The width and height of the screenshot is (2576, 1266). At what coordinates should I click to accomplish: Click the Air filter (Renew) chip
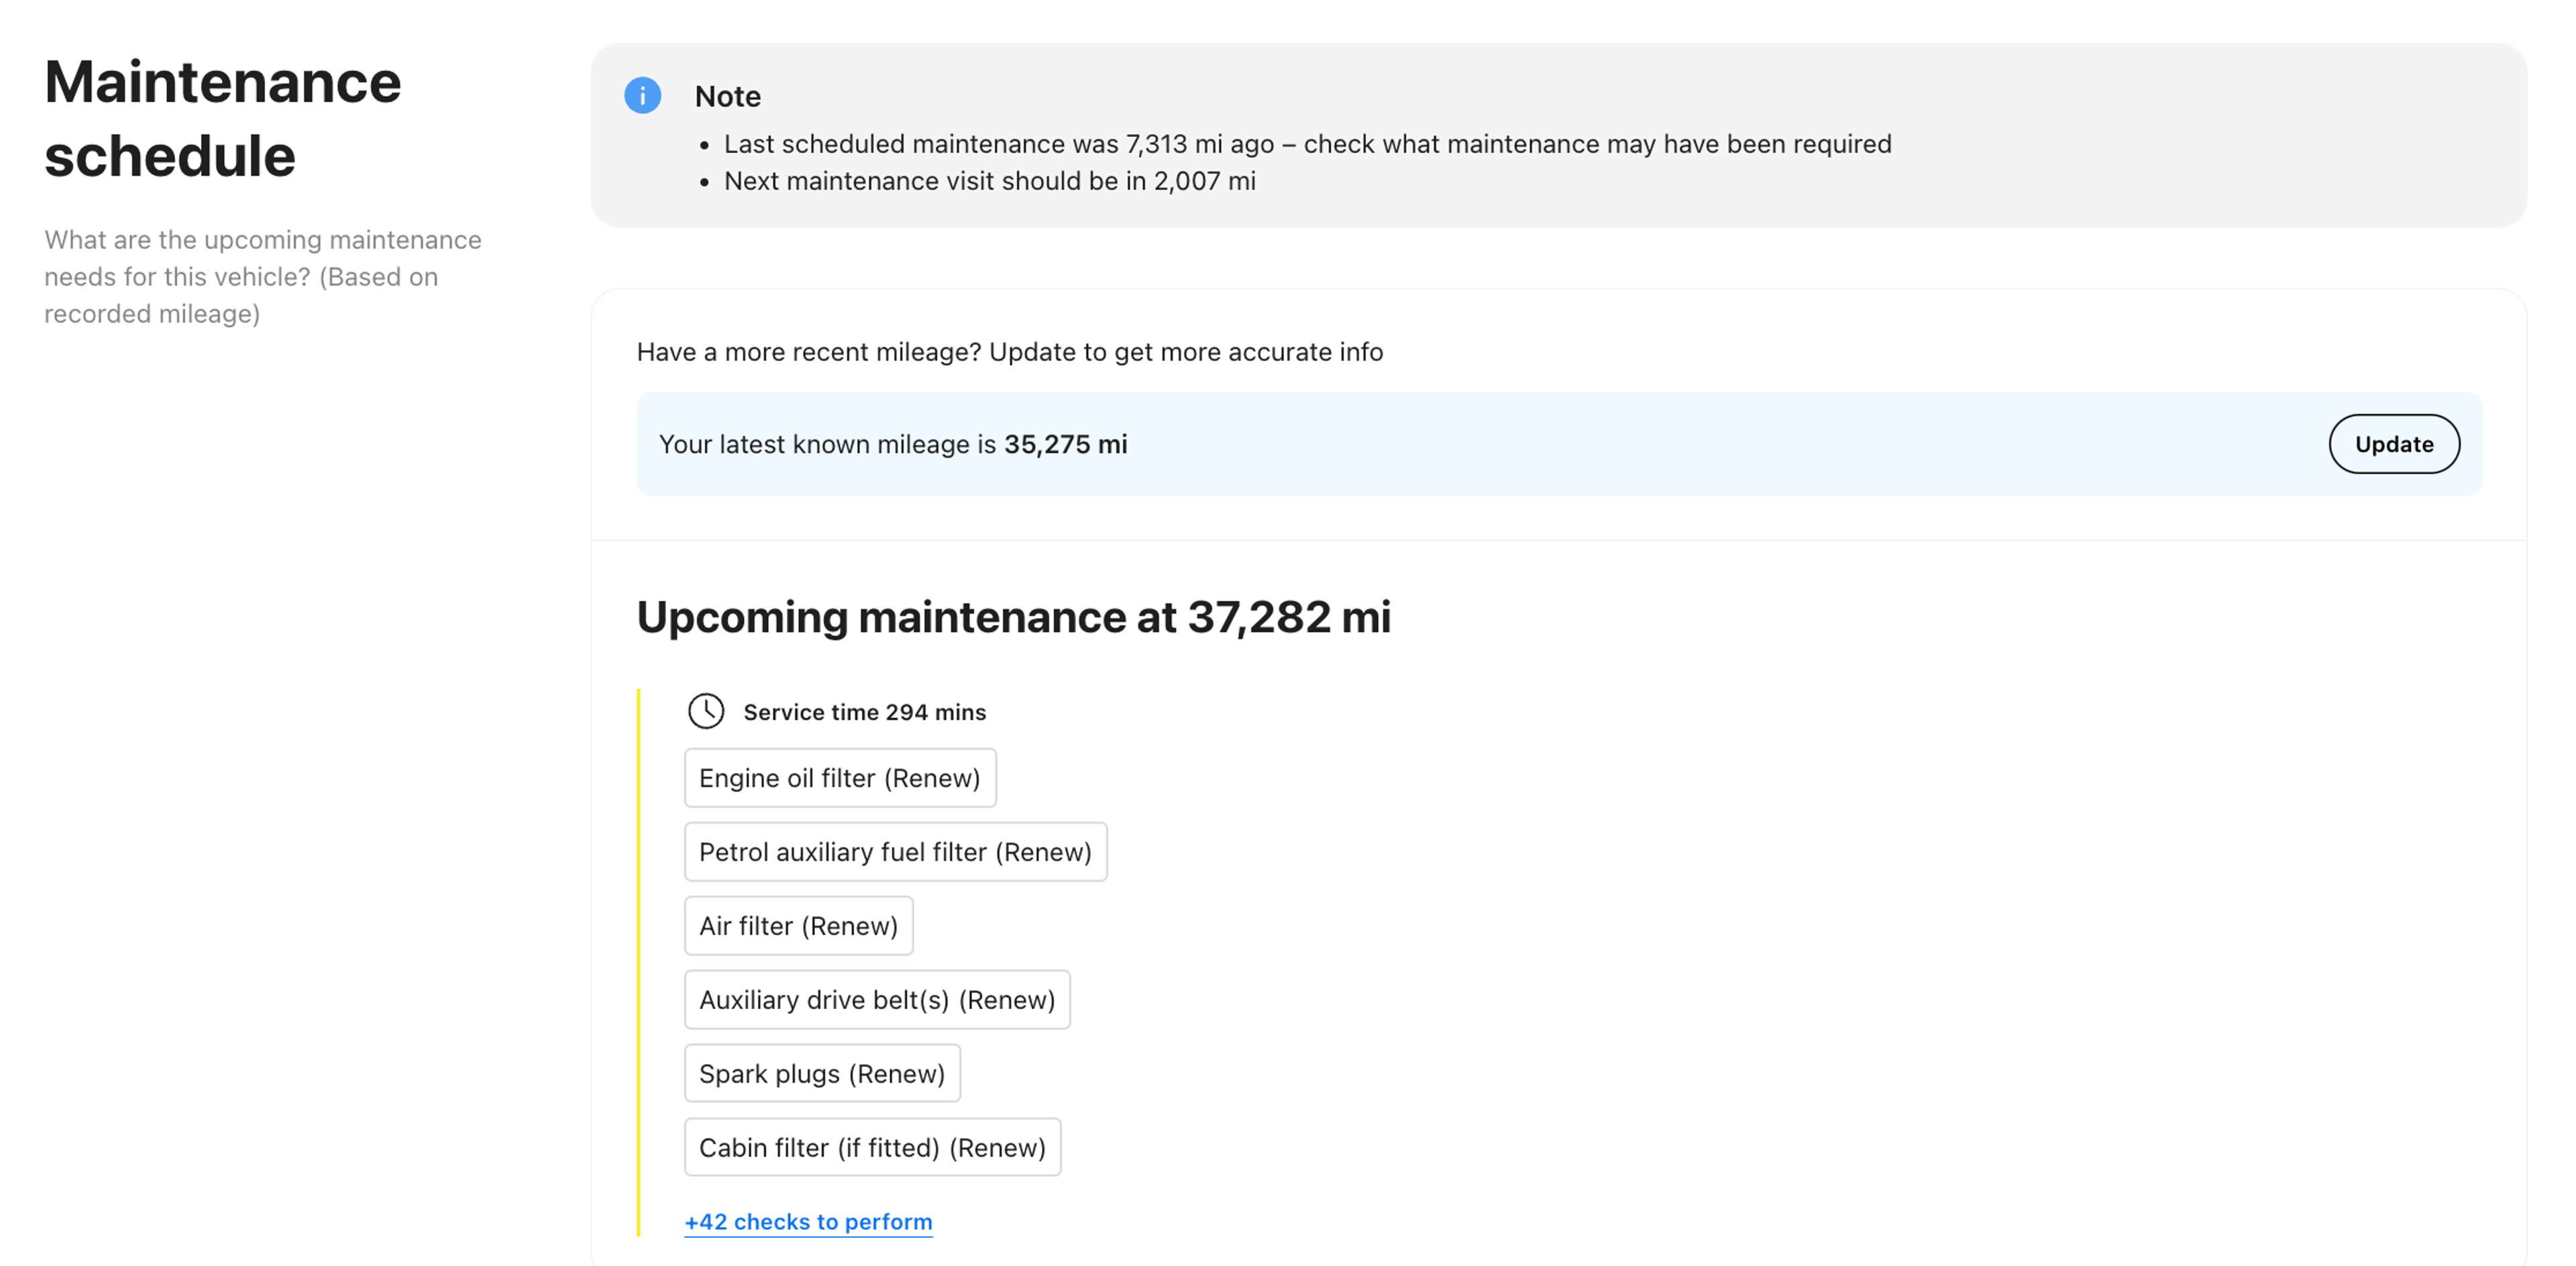798,926
